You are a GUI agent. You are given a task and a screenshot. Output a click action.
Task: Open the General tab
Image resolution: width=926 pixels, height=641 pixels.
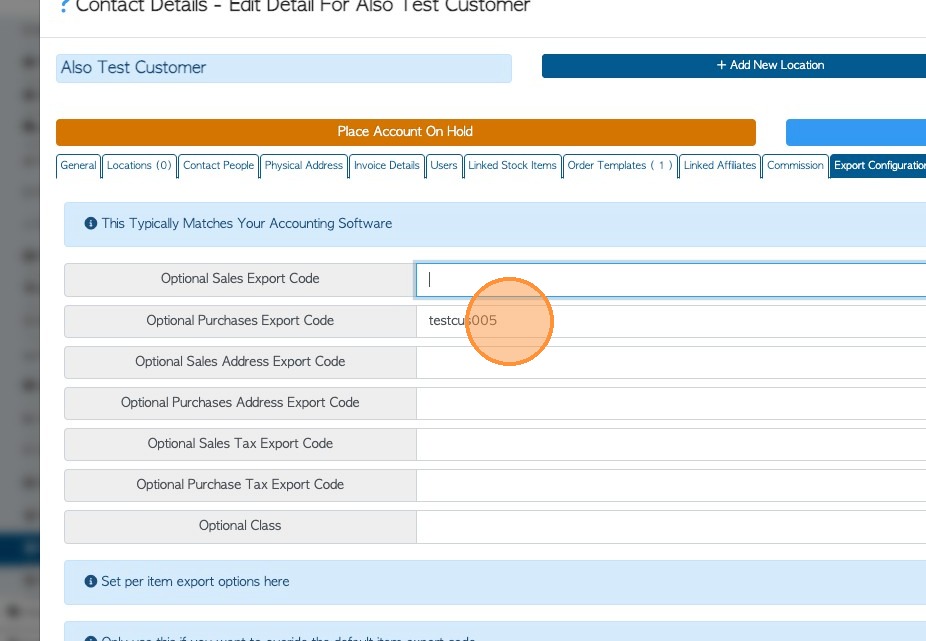click(x=78, y=165)
